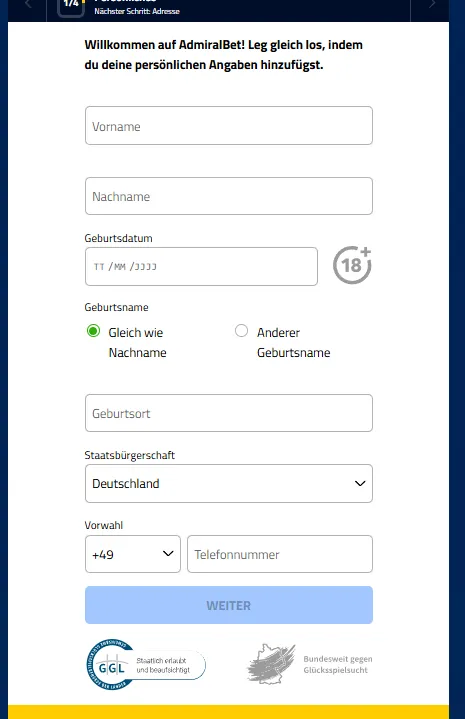Click the GGL 'Staatlich erlaubt' badge

point(146,665)
